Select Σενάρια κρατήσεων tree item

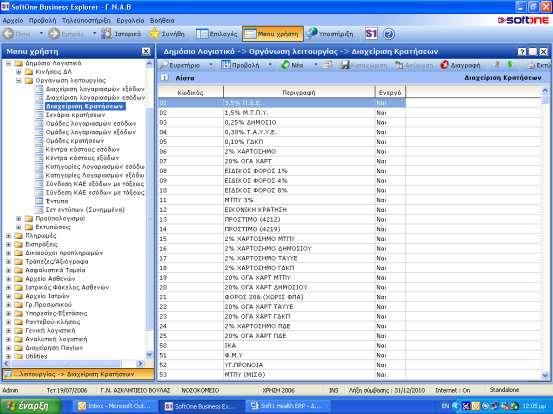tap(75, 115)
